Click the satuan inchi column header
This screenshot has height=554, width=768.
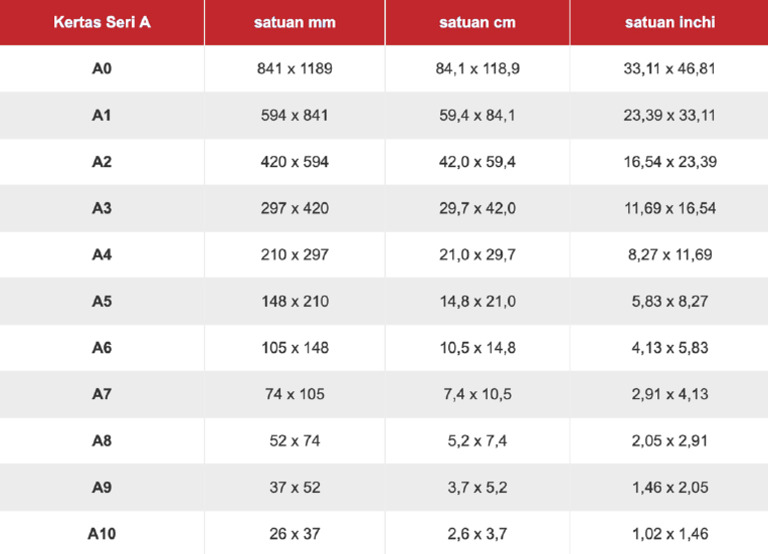pos(670,22)
